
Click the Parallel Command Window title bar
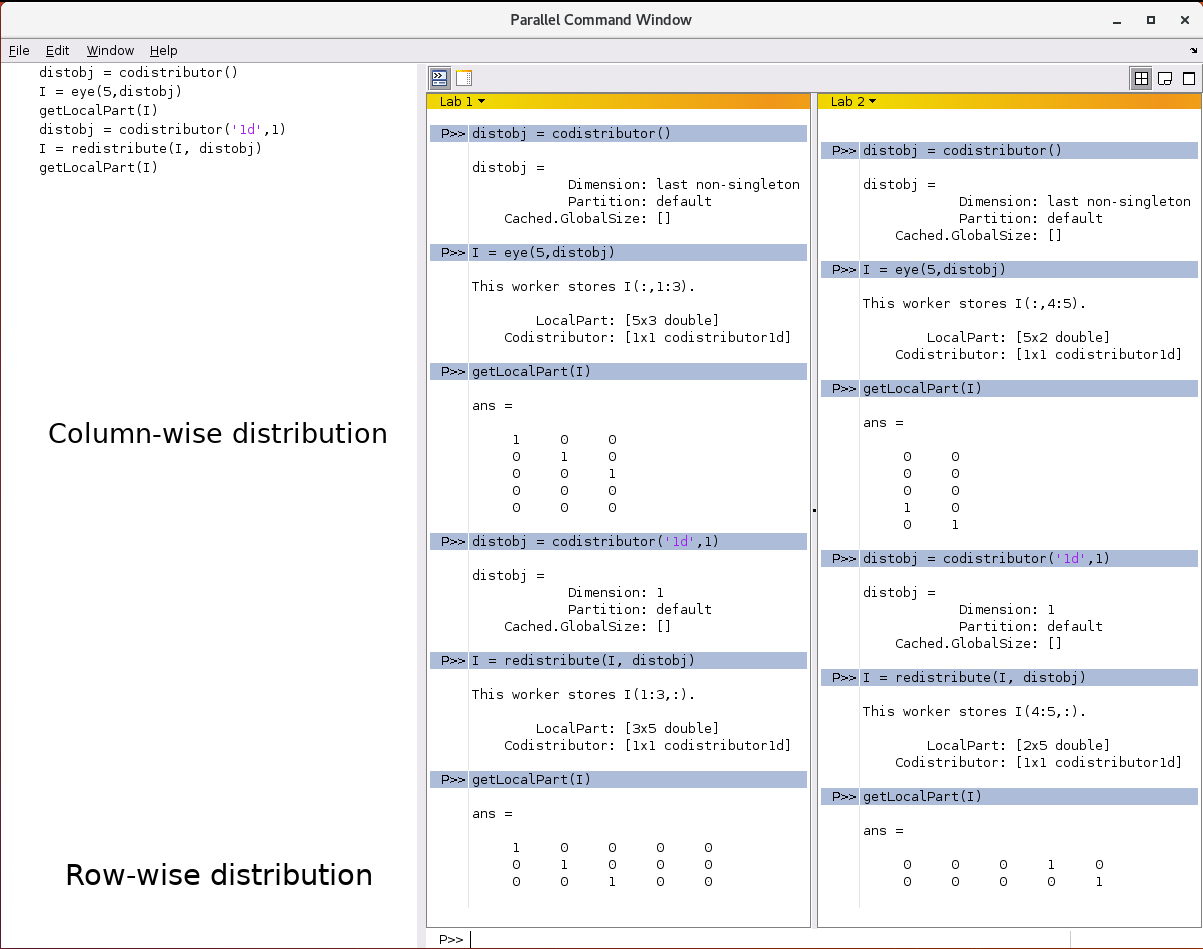(x=600, y=20)
